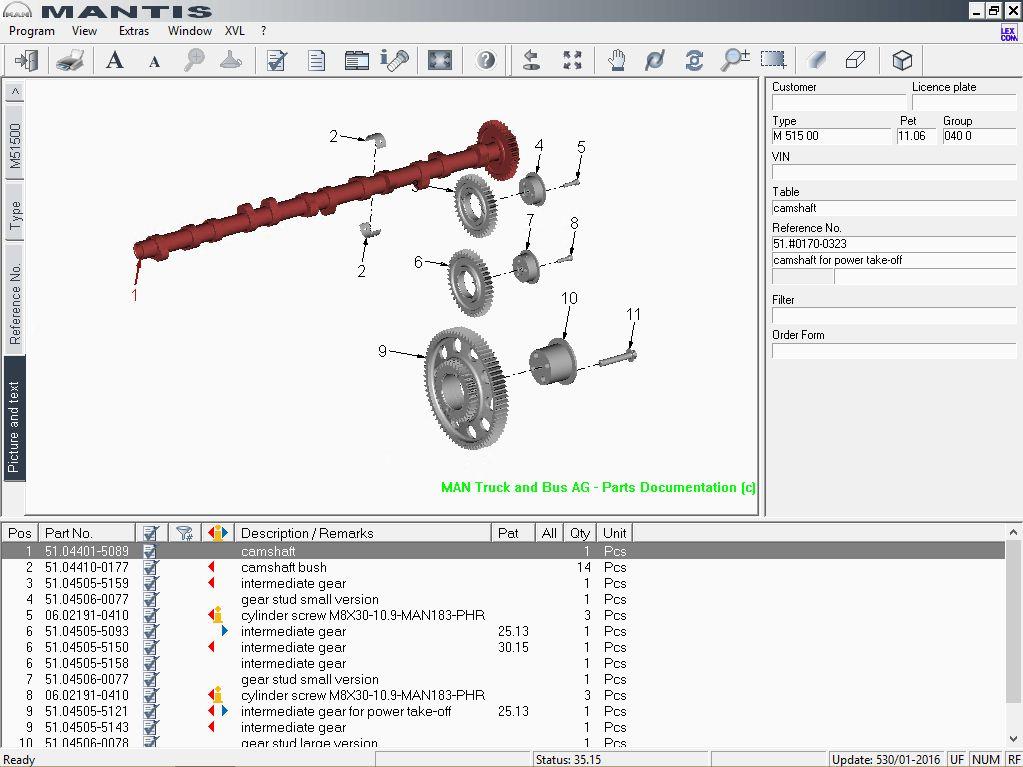Toggle the checkbox for gear stud small version

pos(150,599)
